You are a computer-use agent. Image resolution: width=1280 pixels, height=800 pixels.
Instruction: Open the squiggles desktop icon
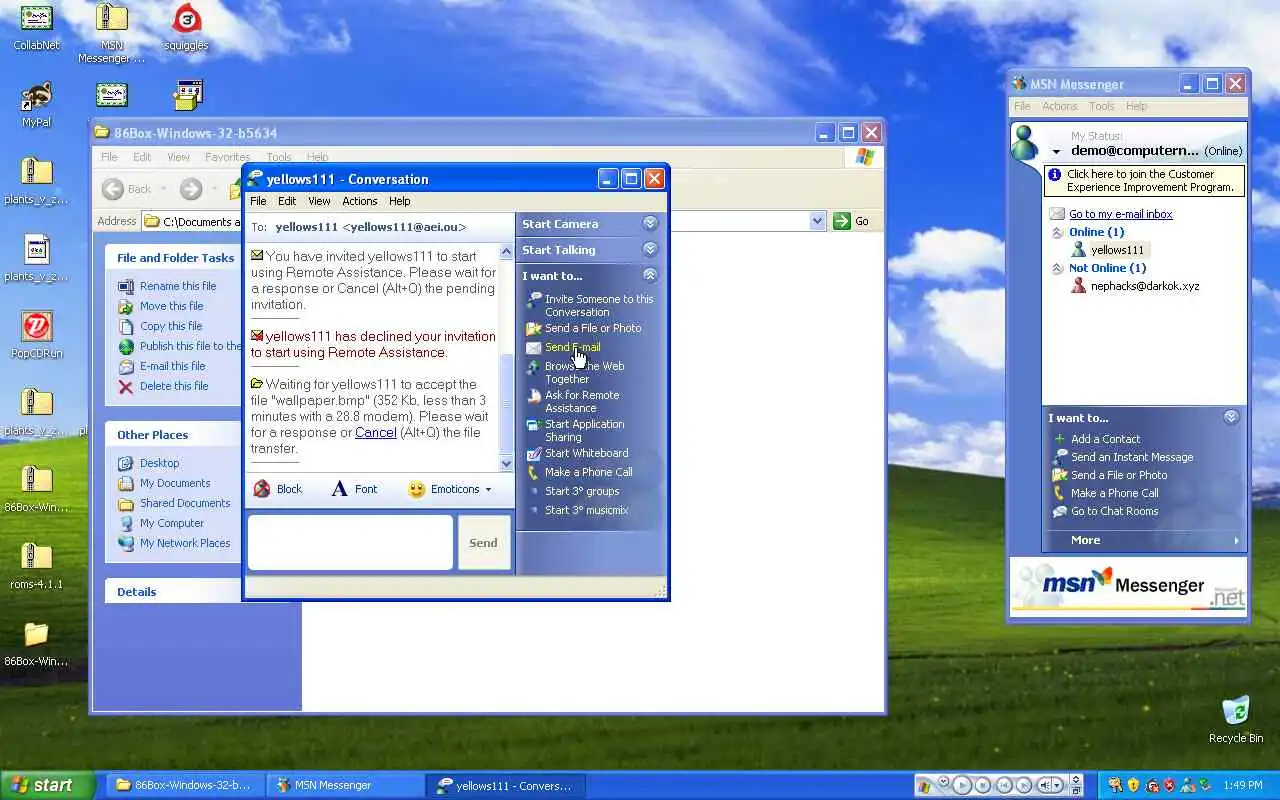(x=186, y=27)
